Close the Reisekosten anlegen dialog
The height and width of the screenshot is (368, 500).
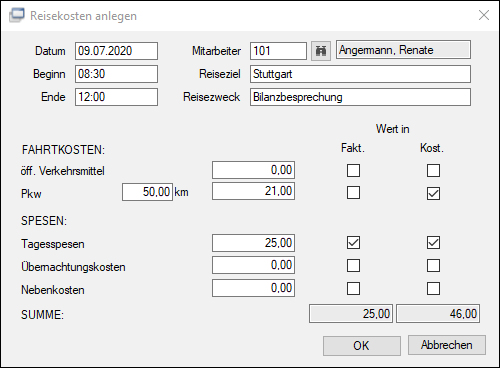pos(484,15)
